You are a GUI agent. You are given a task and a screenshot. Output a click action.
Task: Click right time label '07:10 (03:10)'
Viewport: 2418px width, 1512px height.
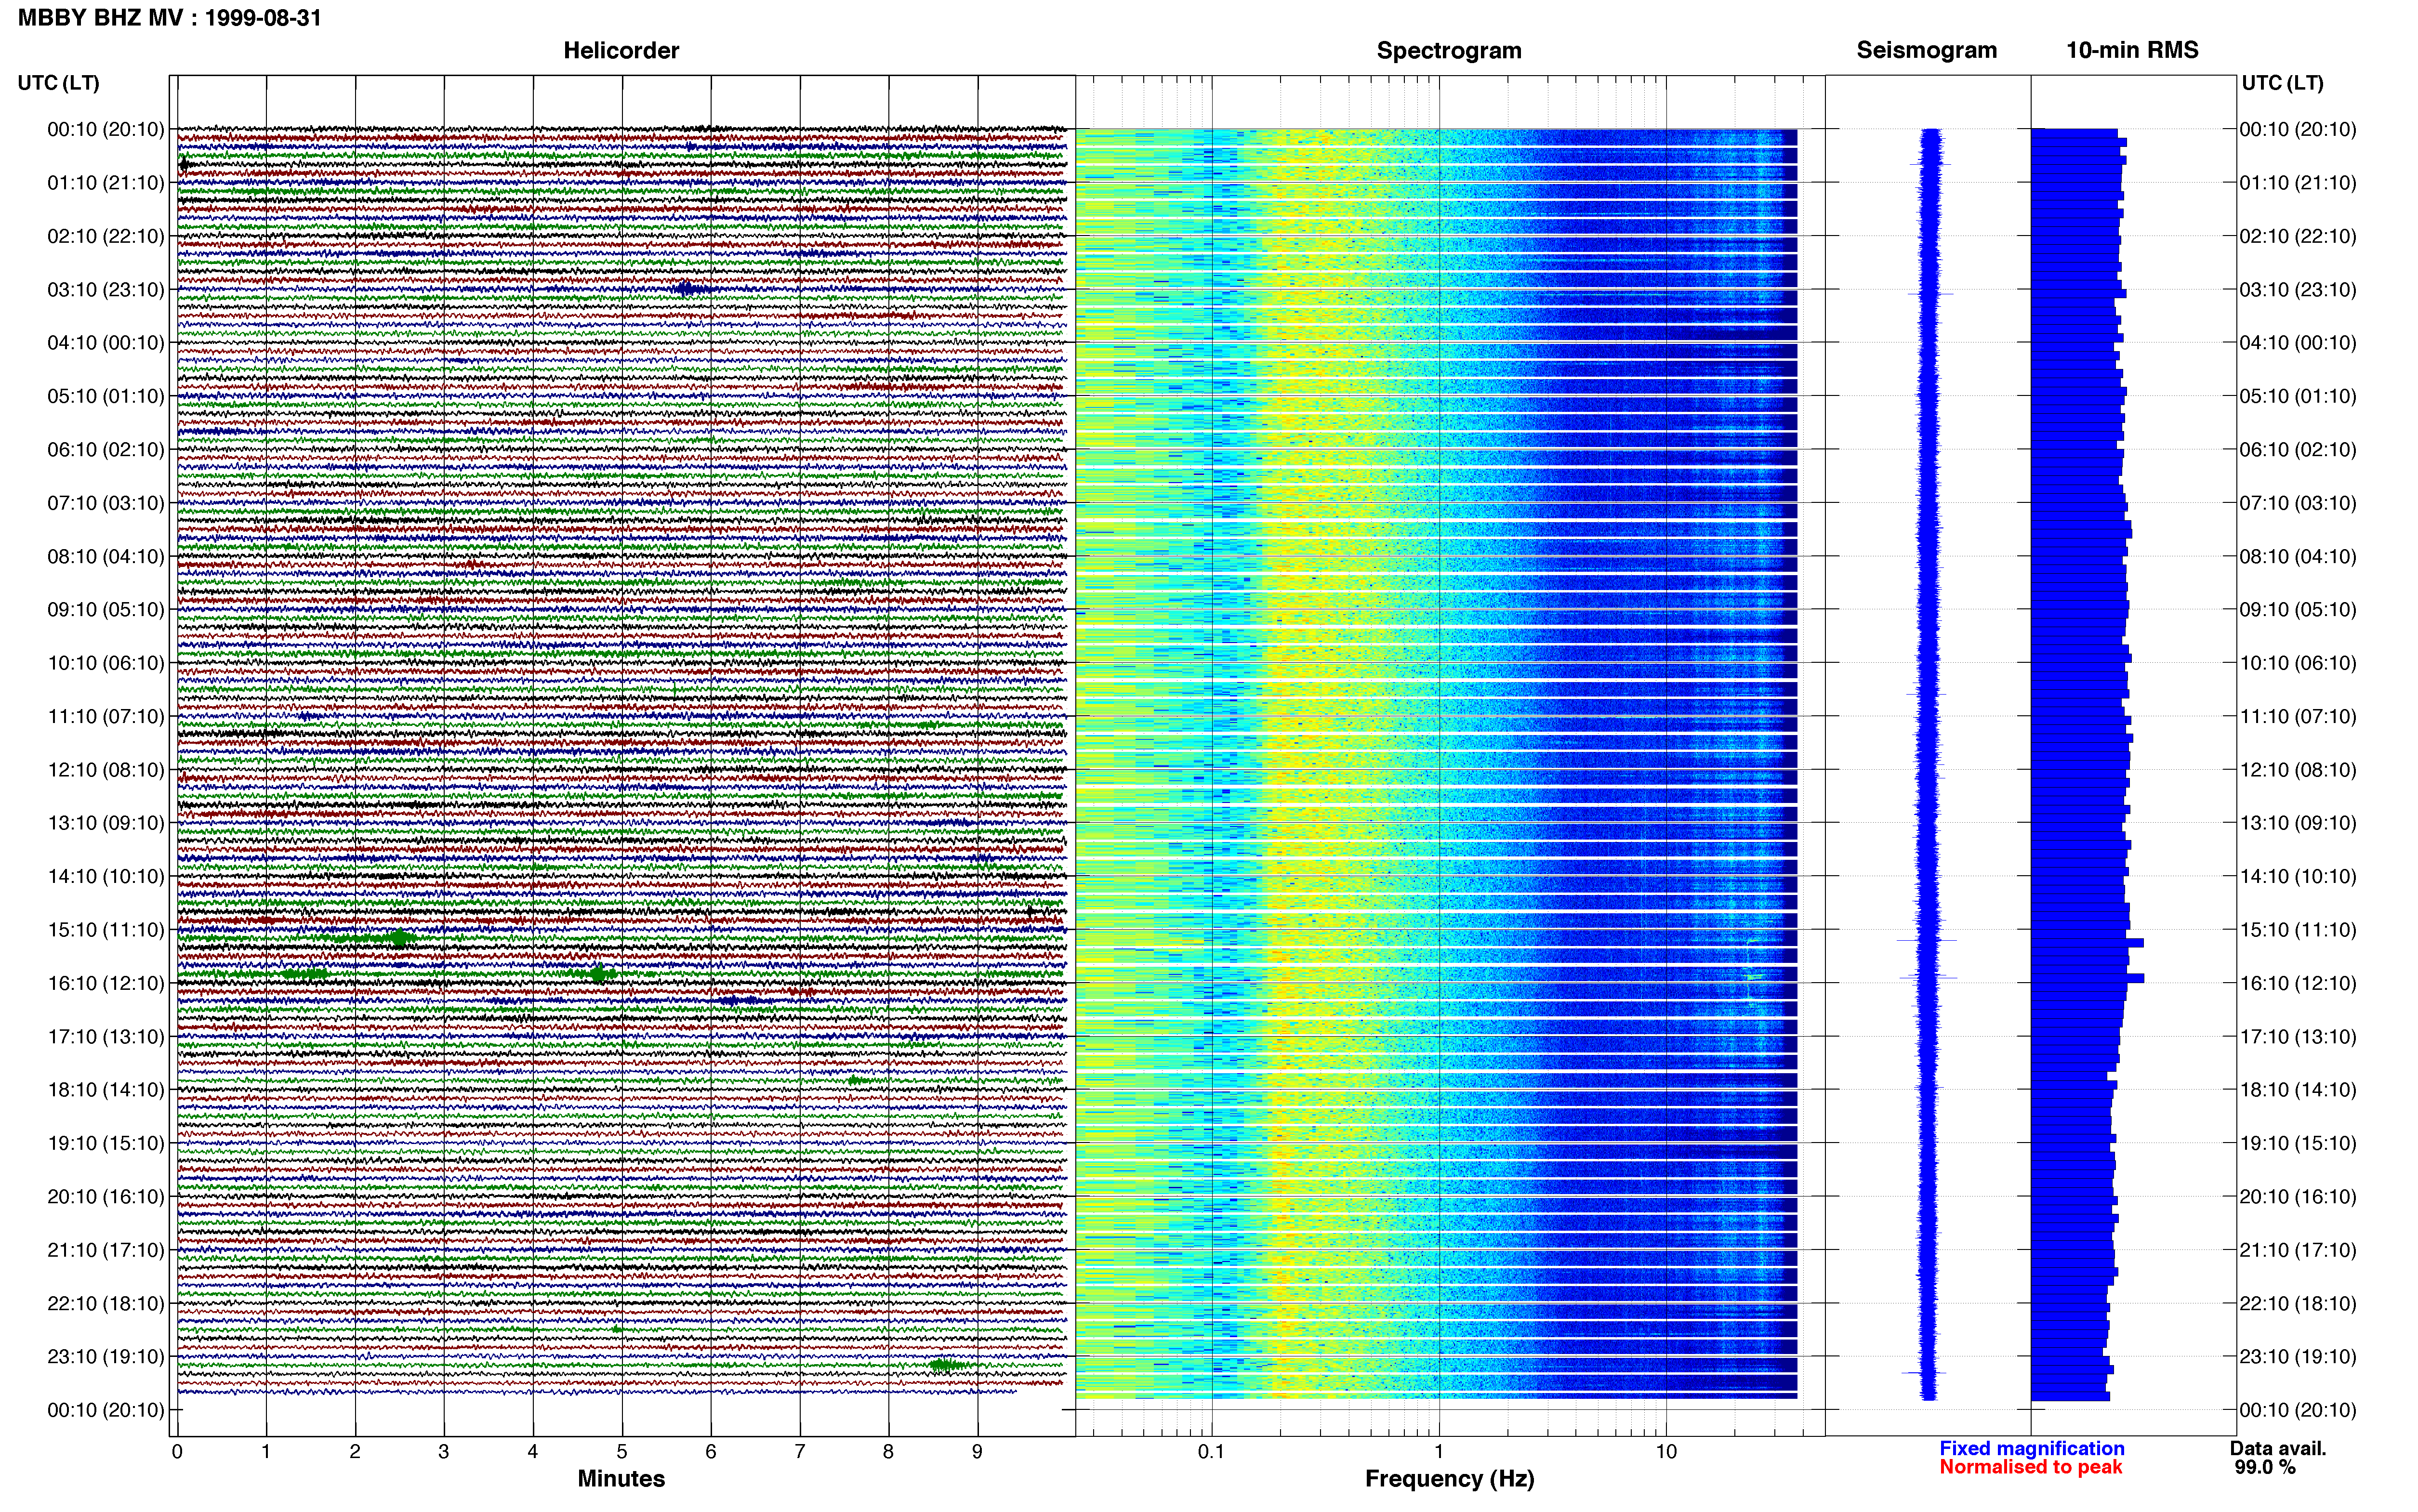pos(2298,503)
